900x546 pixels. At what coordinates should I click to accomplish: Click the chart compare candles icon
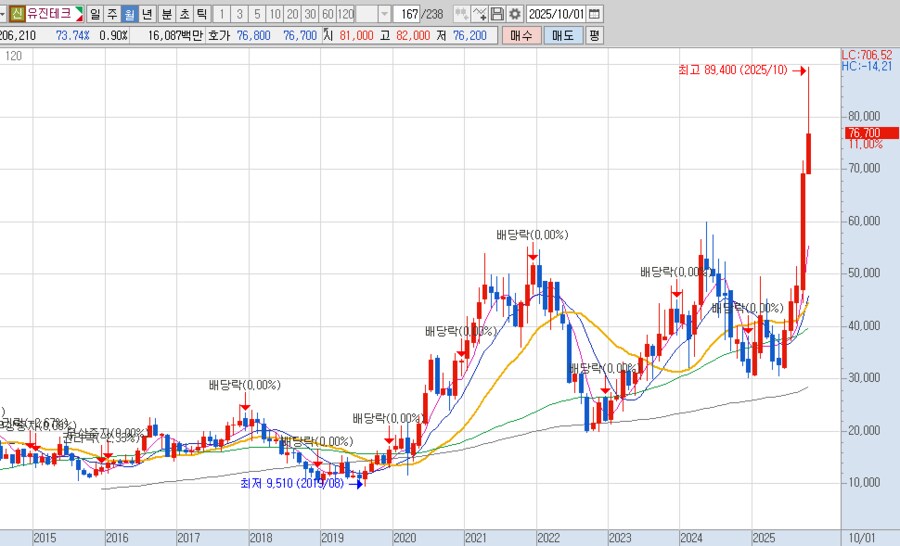click(x=460, y=14)
